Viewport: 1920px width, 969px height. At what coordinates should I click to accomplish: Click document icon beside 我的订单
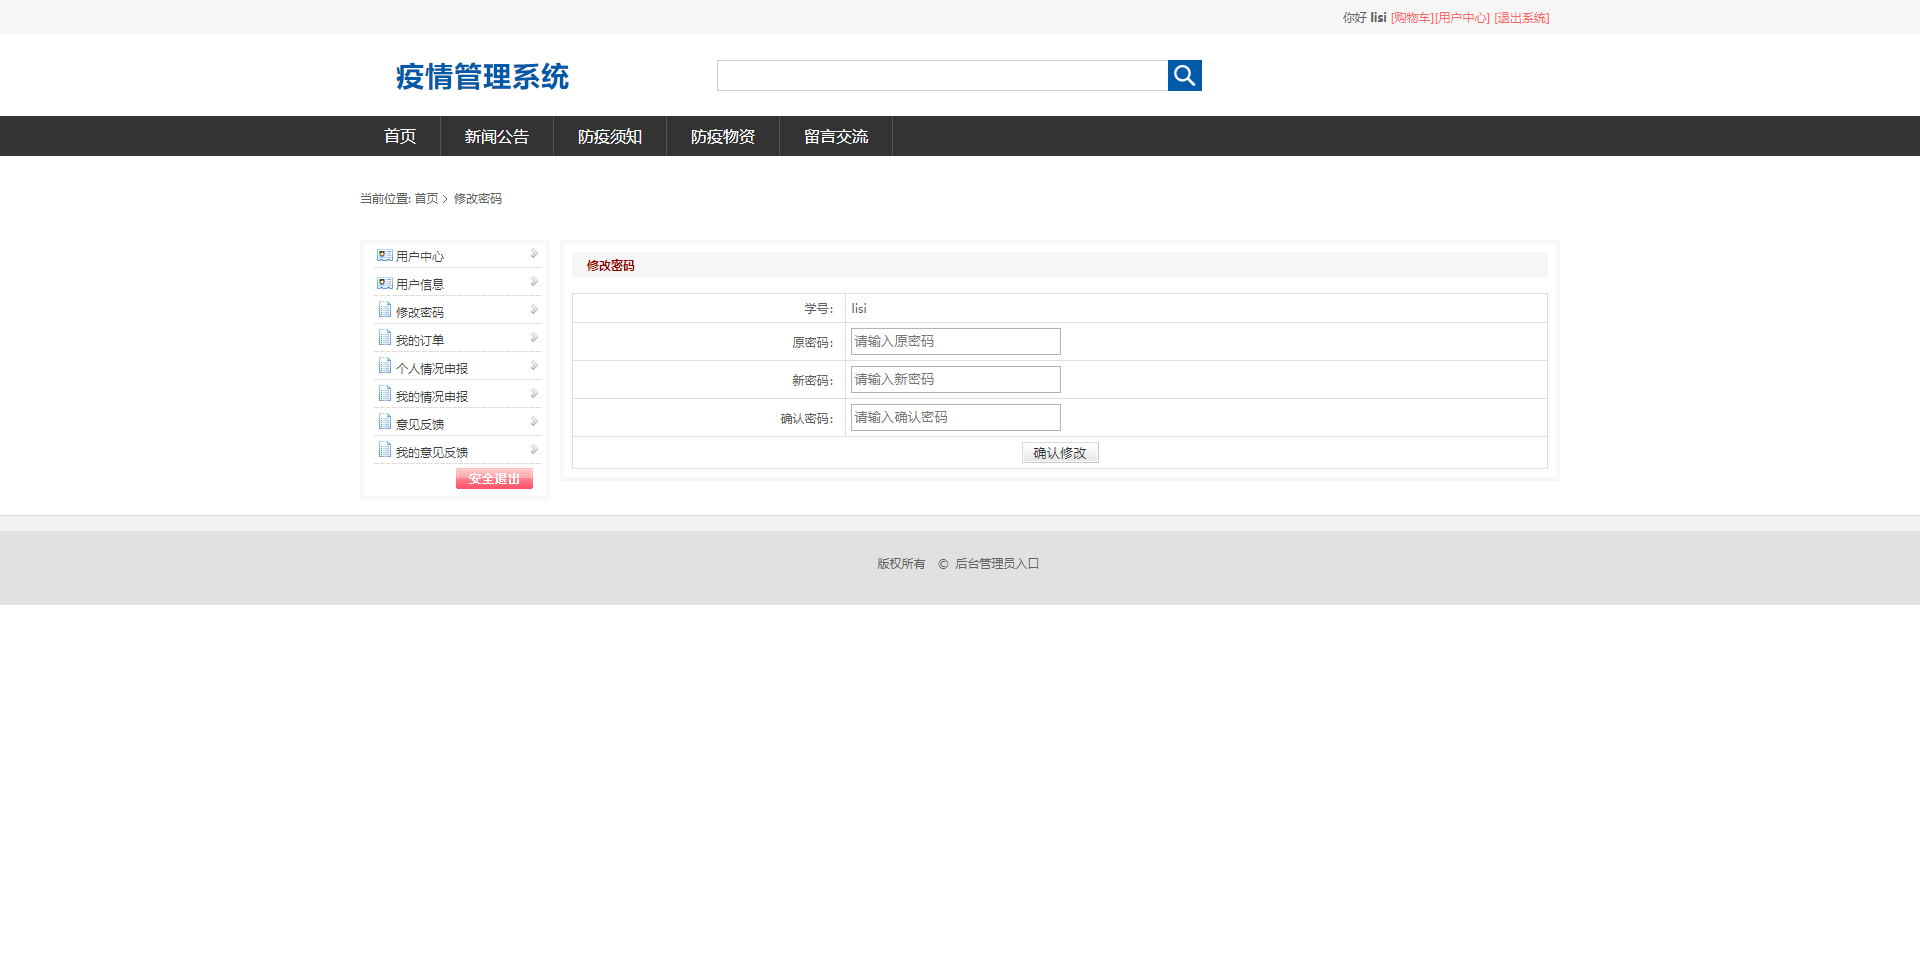coord(385,338)
